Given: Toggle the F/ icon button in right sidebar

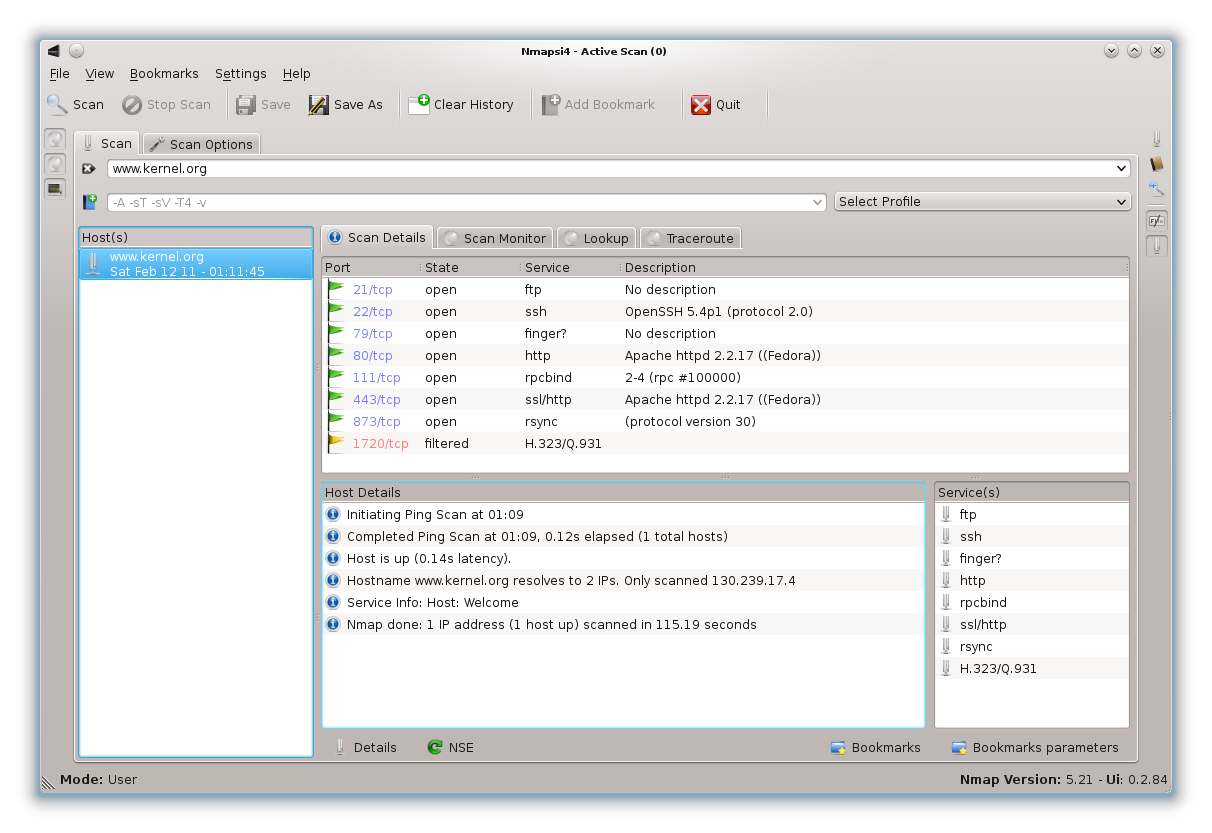Looking at the screenshot, I should pos(1157,220).
